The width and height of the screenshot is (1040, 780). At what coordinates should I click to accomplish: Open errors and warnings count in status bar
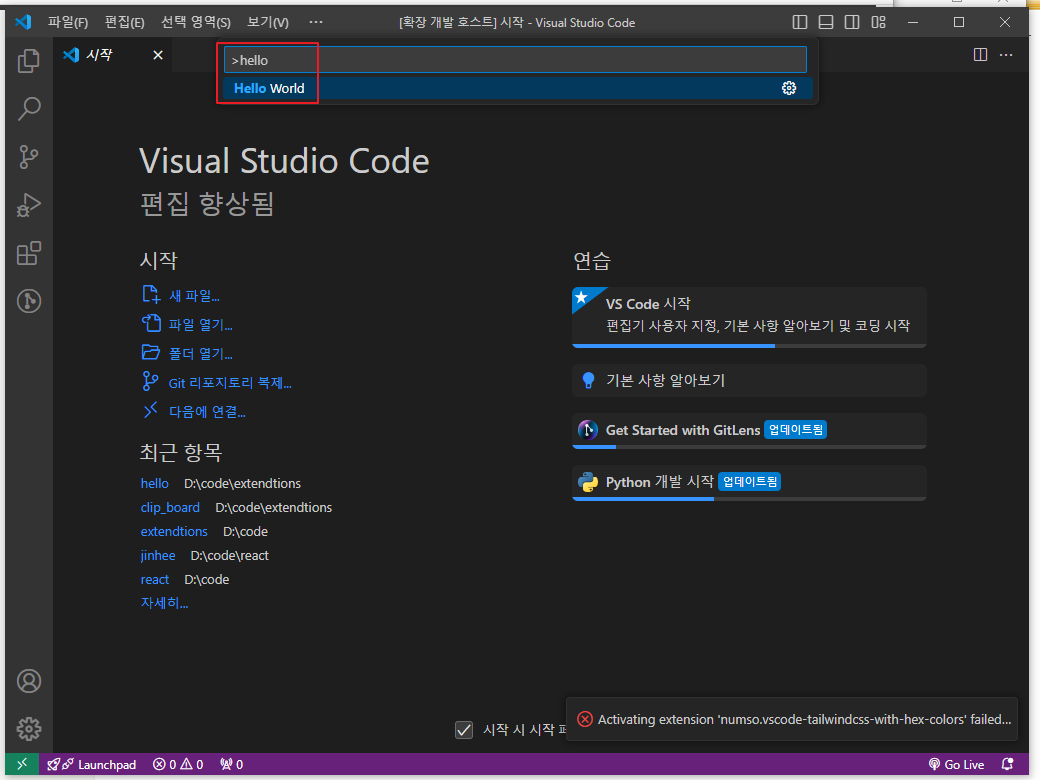coord(178,765)
